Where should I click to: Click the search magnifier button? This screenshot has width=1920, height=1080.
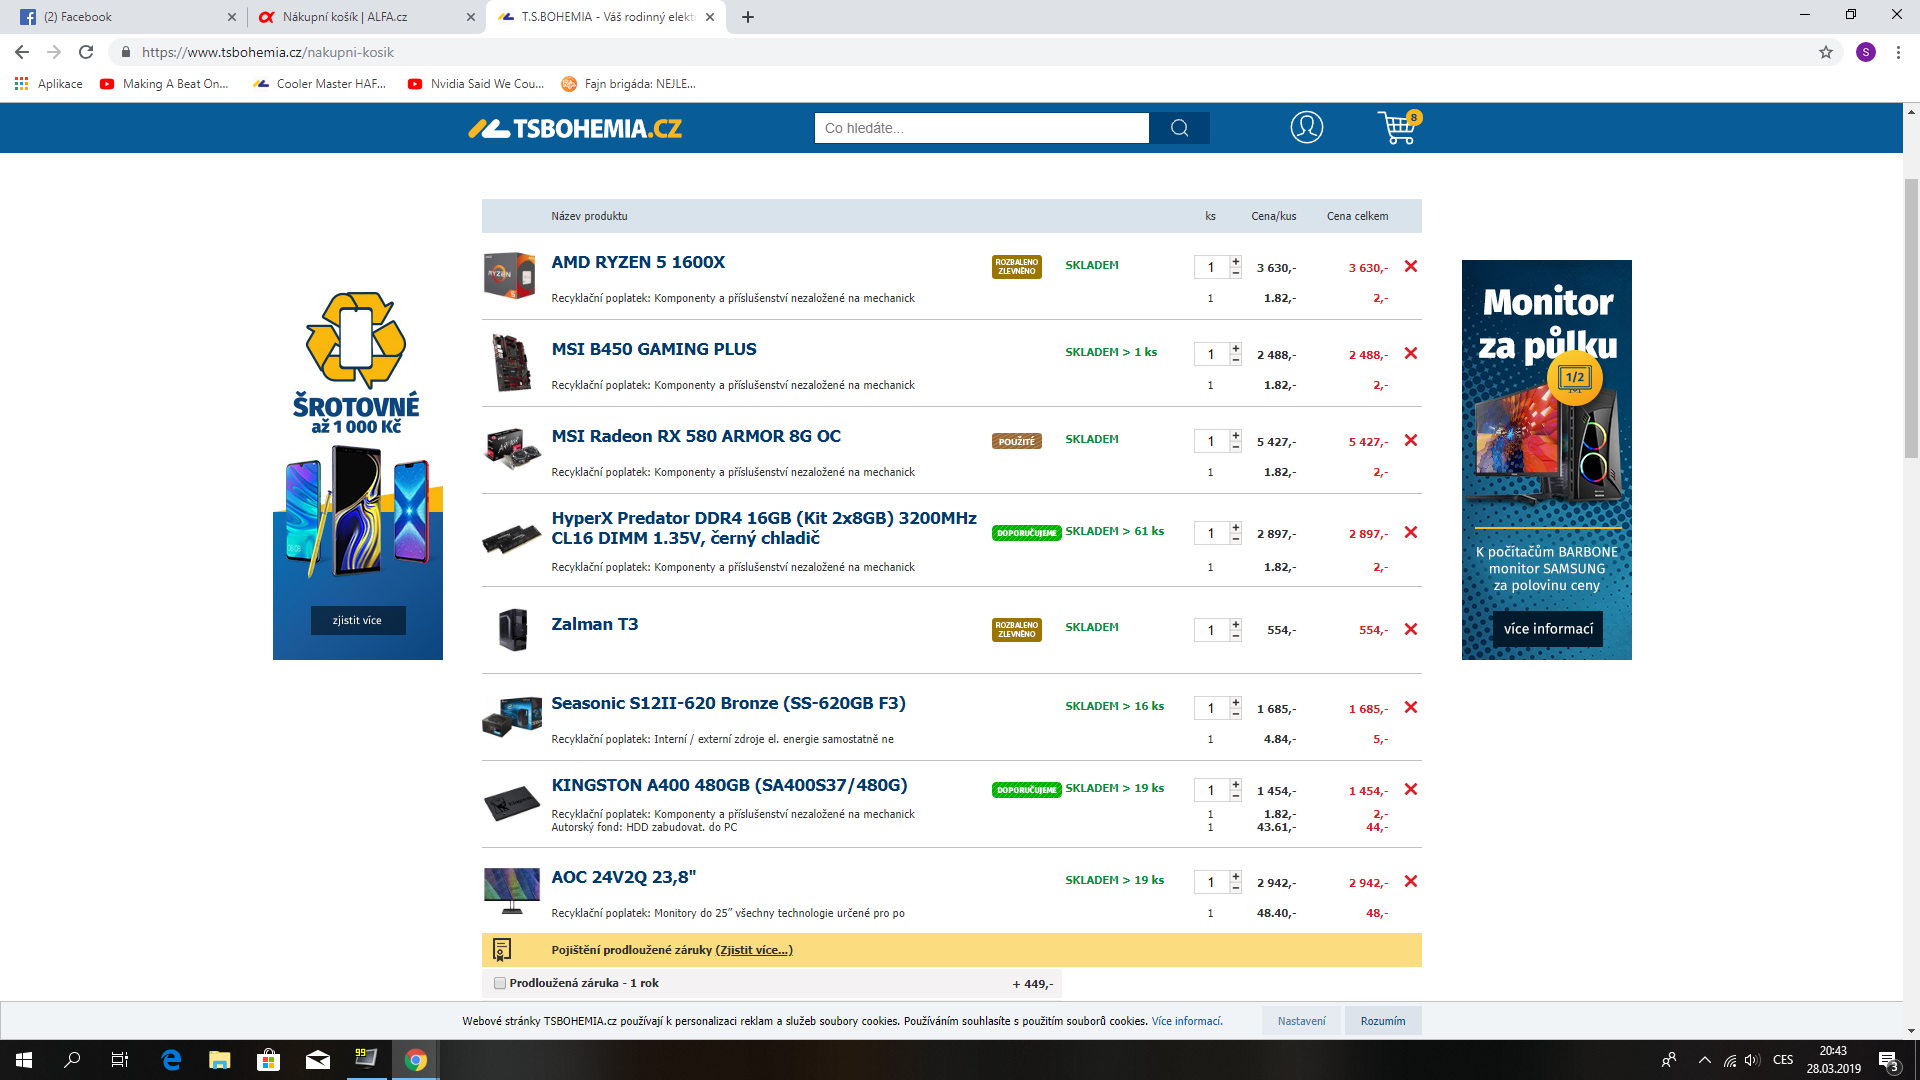(1179, 128)
